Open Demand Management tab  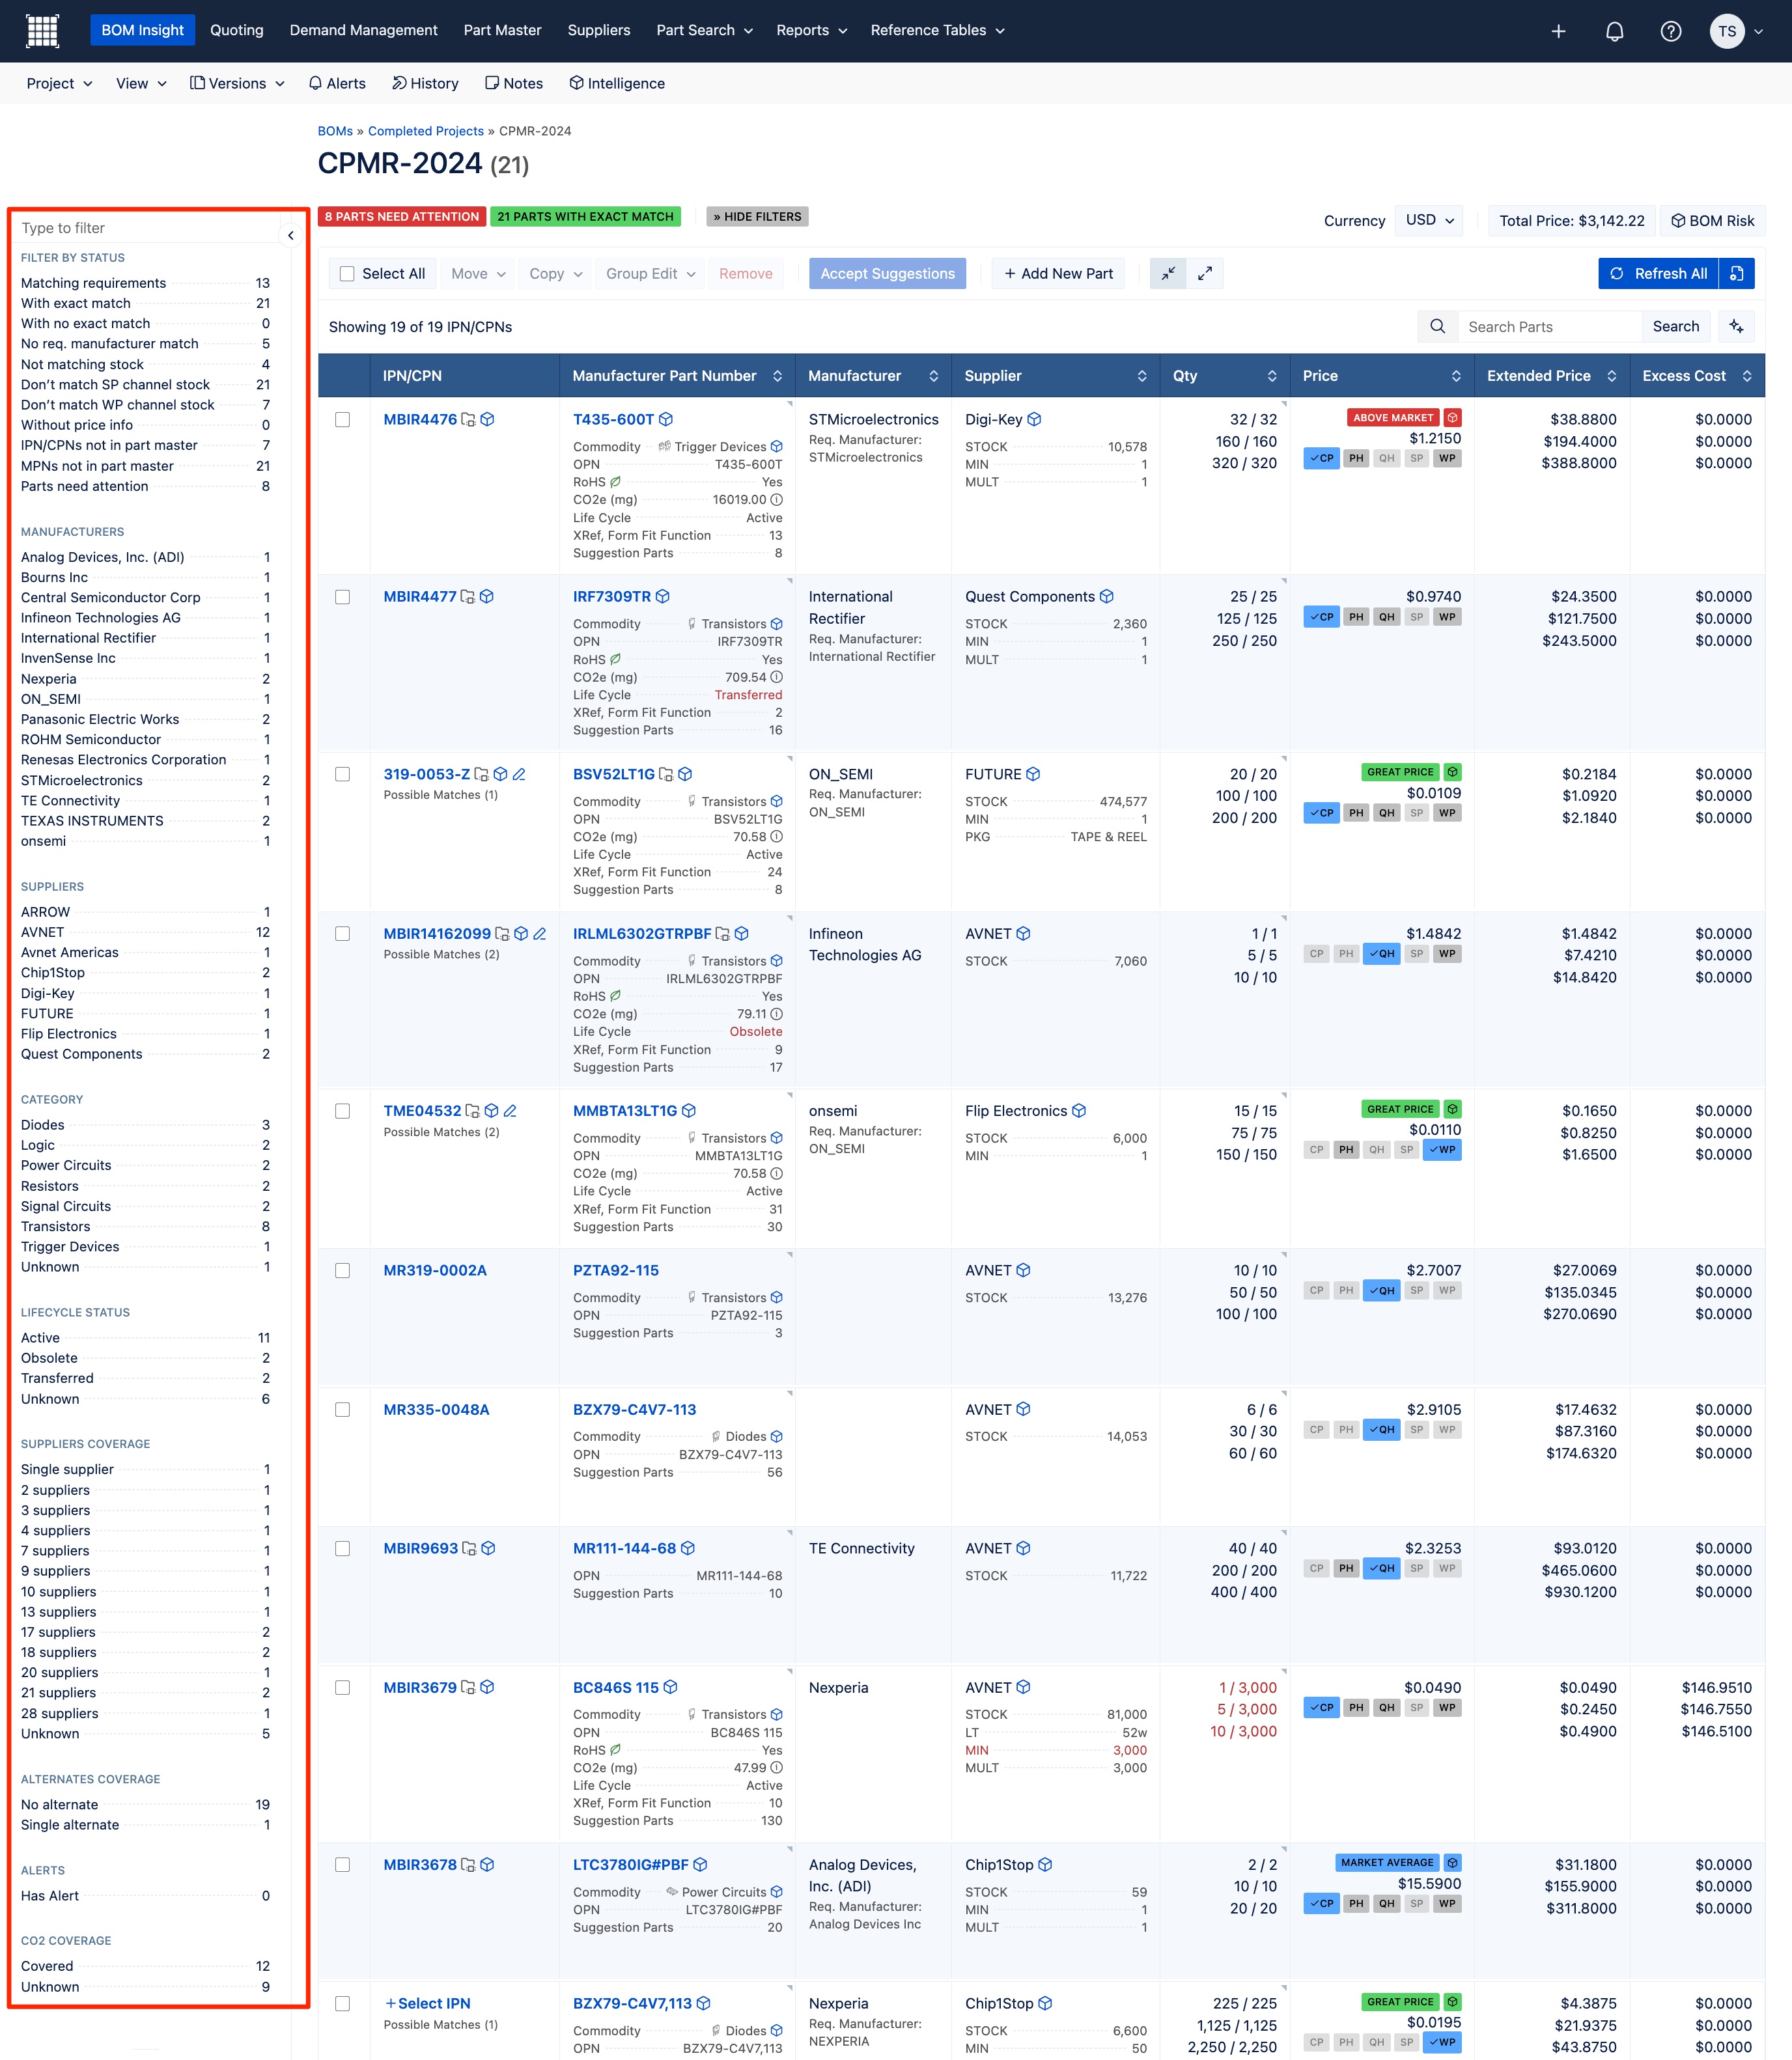pos(363,30)
